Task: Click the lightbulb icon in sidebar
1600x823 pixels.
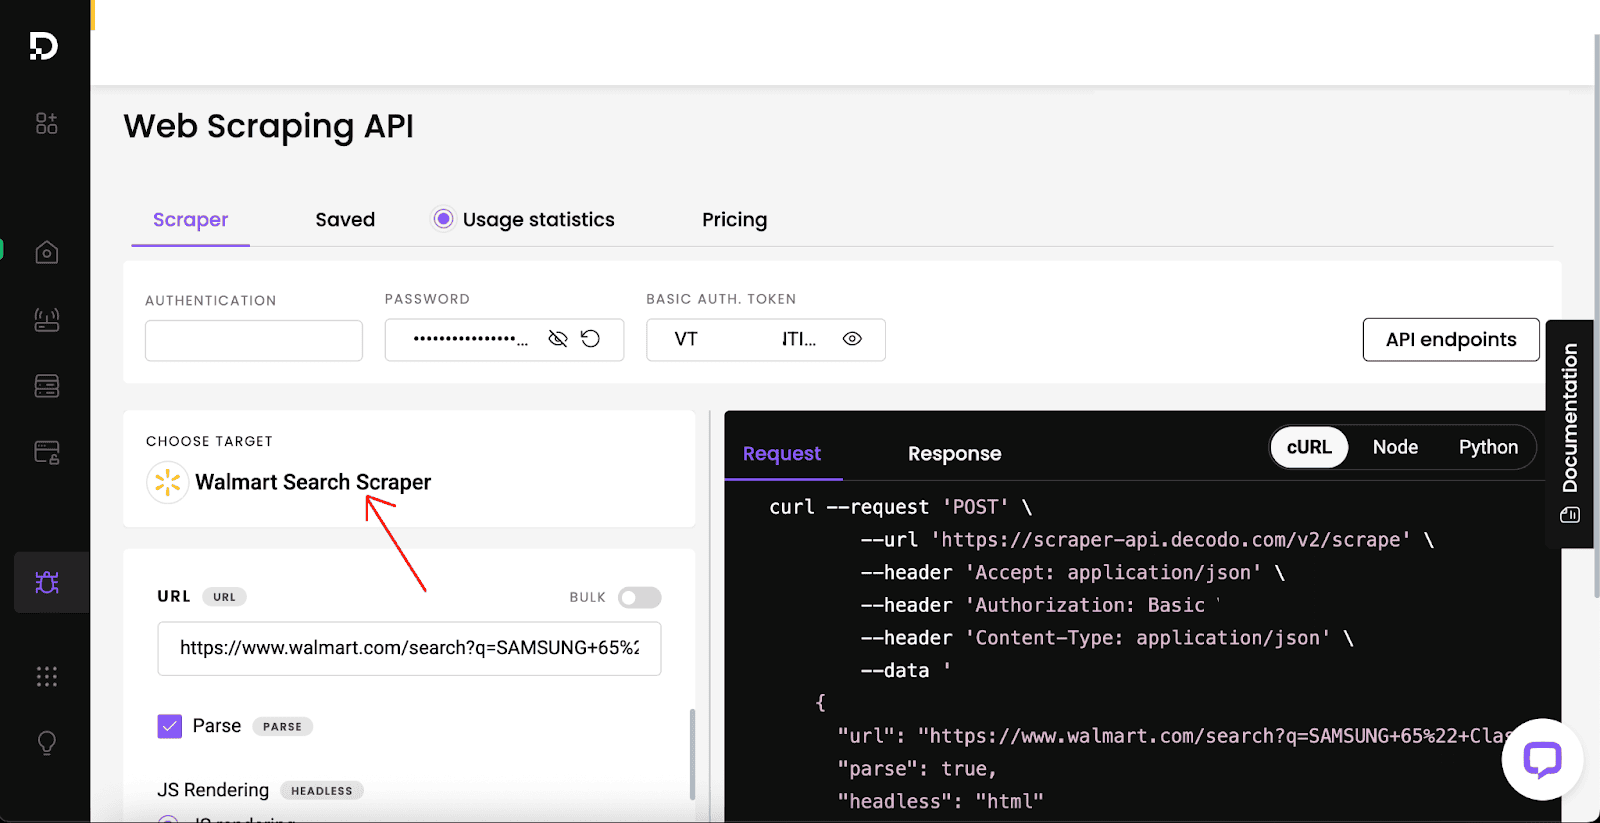Action: (46, 743)
